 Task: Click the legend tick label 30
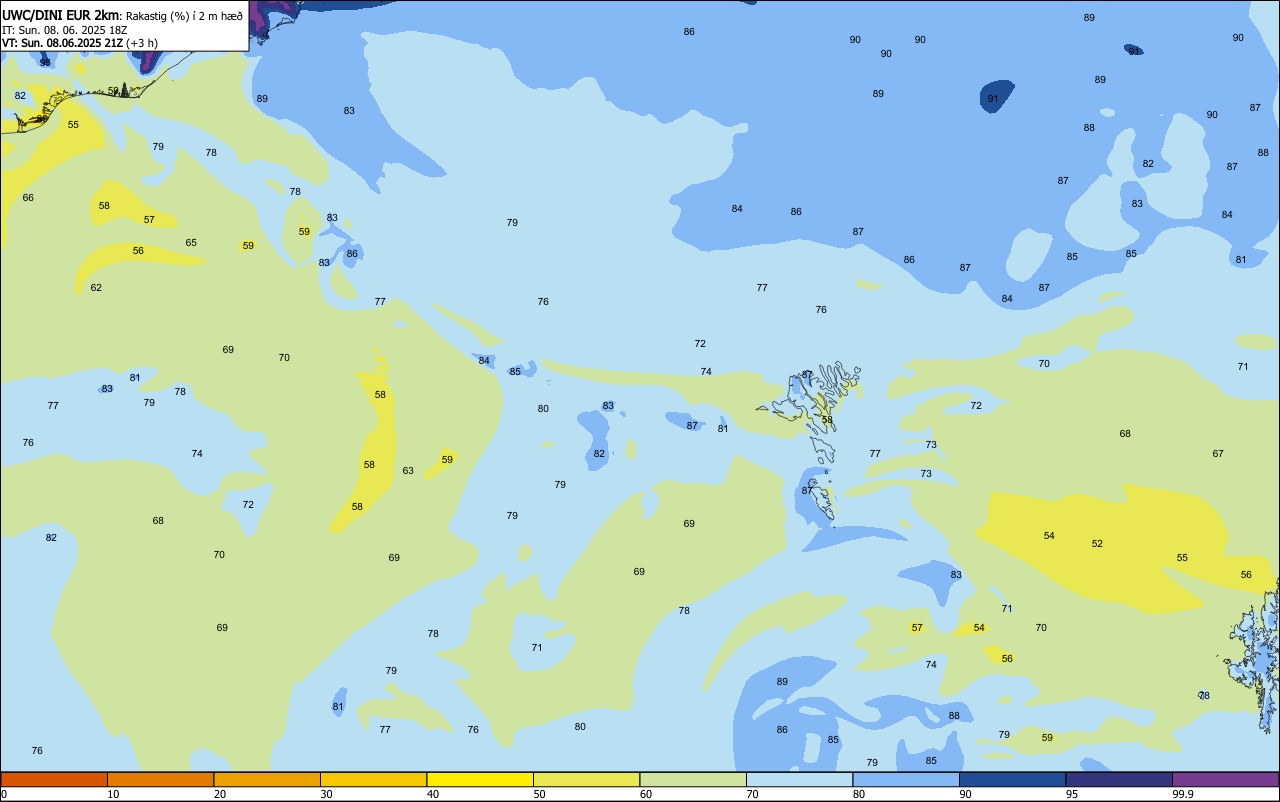coord(326,794)
